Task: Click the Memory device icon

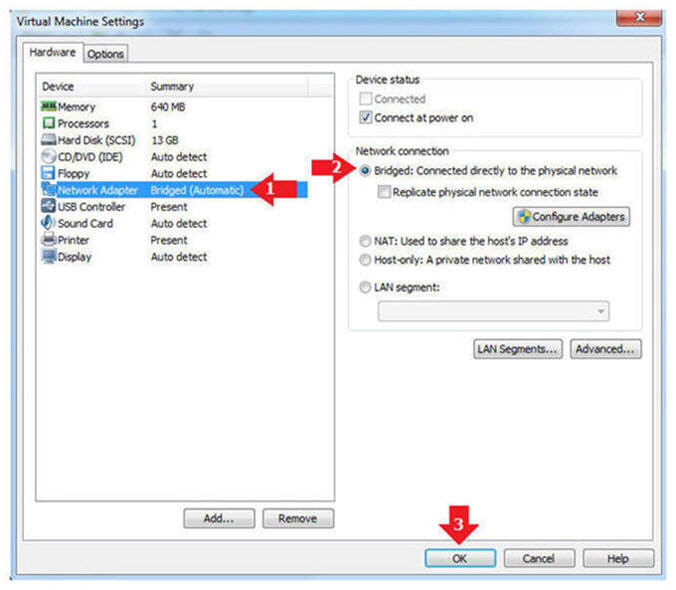Action: pyautogui.click(x=48, y=106)
